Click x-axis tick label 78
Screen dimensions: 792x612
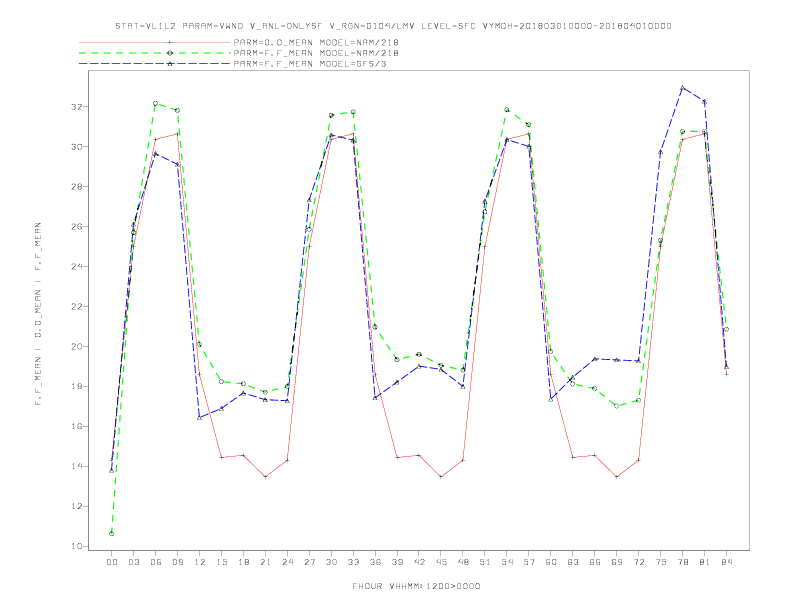click(682, 562)
